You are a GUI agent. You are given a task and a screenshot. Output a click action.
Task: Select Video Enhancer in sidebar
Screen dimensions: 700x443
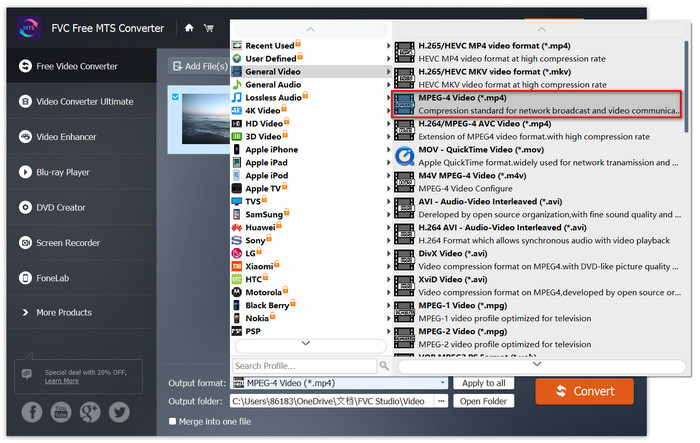pyautogui.click(x=82, y=137)
